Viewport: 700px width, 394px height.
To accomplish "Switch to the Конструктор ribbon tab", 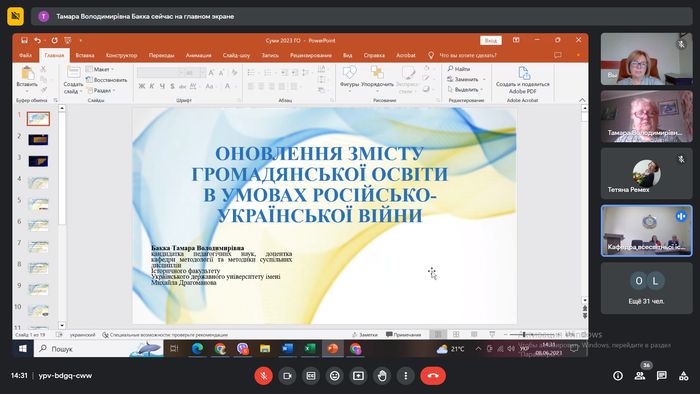I will click(x=121, y=55).
